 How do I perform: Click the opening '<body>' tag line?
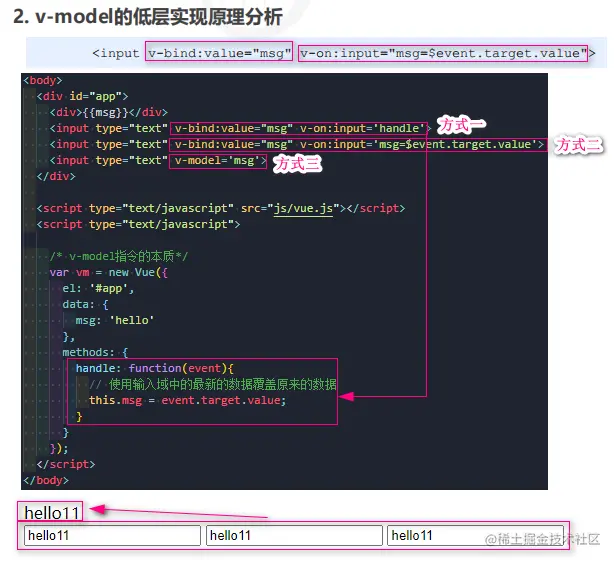click(43, 81)
